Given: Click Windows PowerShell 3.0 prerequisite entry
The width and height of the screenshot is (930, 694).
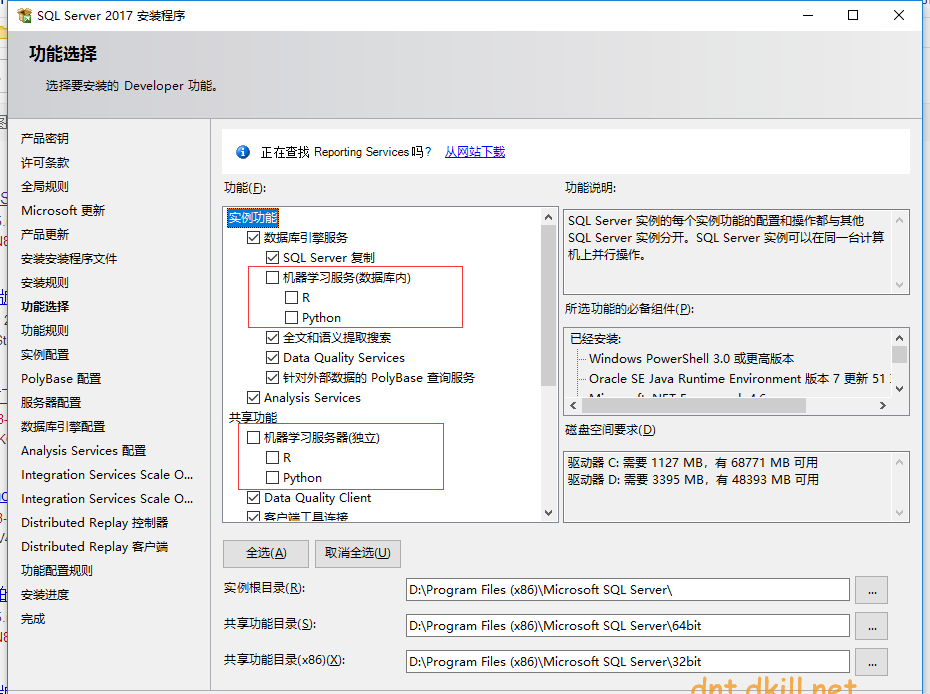Looking at the screenshot, I should pyautogui.click(x=692, y=359).
